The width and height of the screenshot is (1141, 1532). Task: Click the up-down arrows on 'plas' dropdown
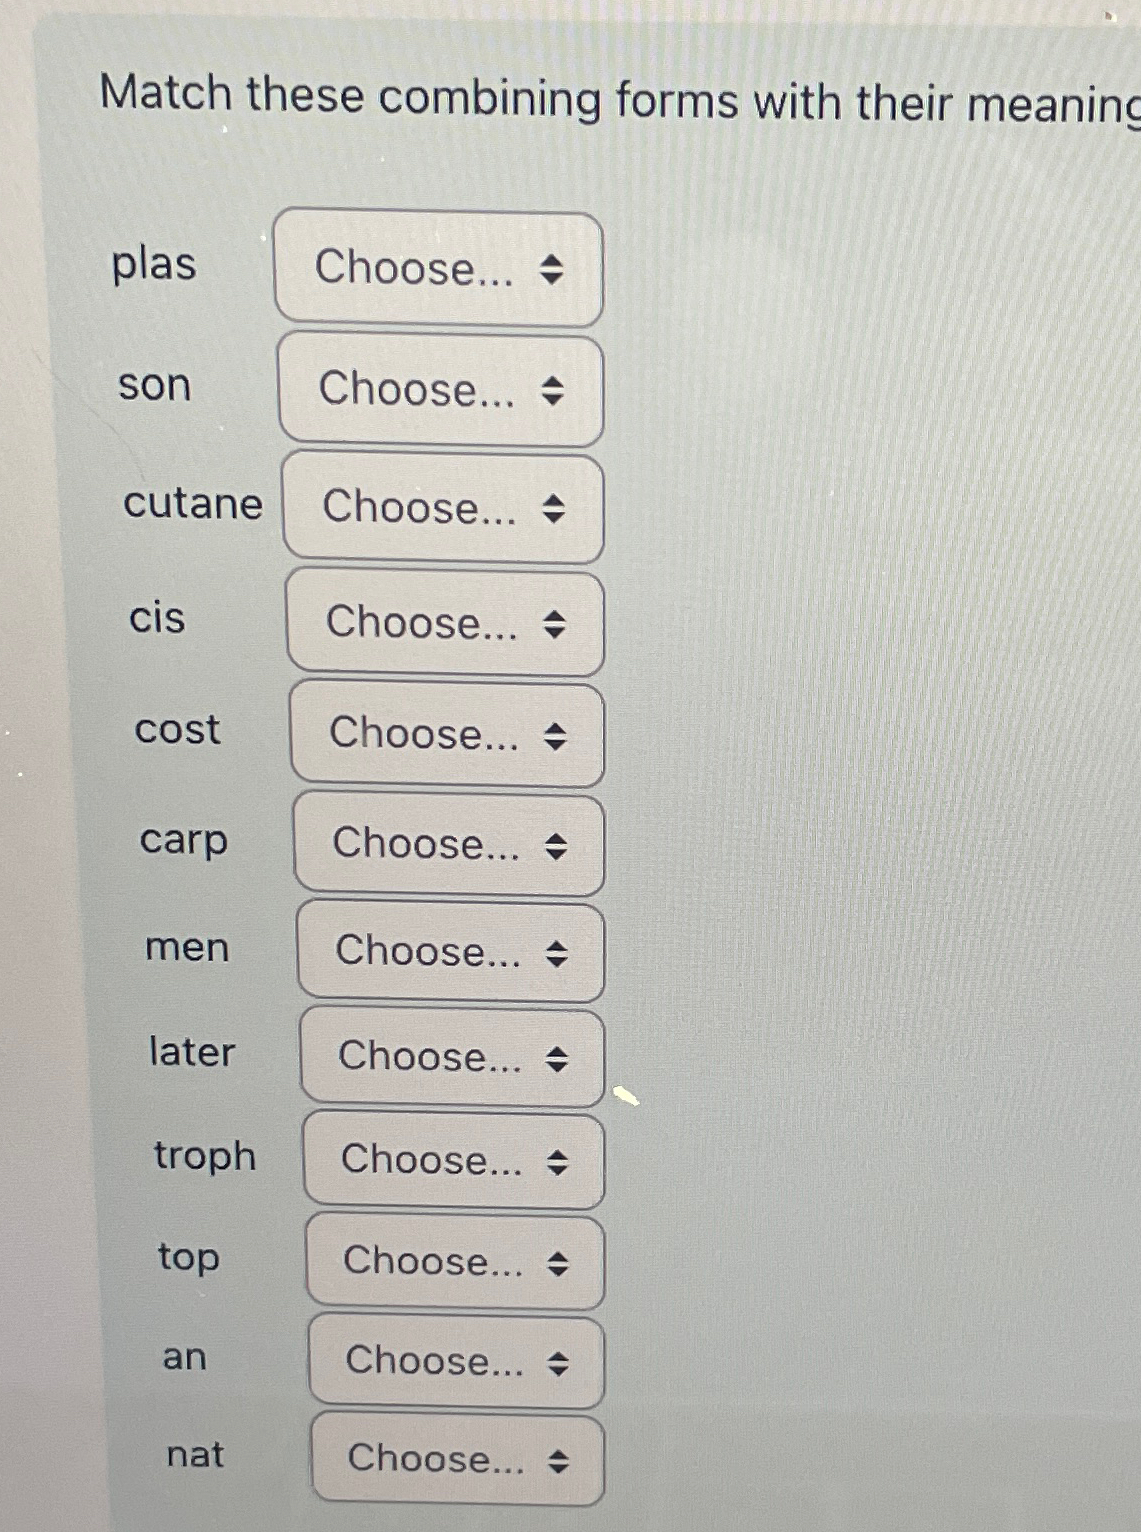tap(551, 269)
